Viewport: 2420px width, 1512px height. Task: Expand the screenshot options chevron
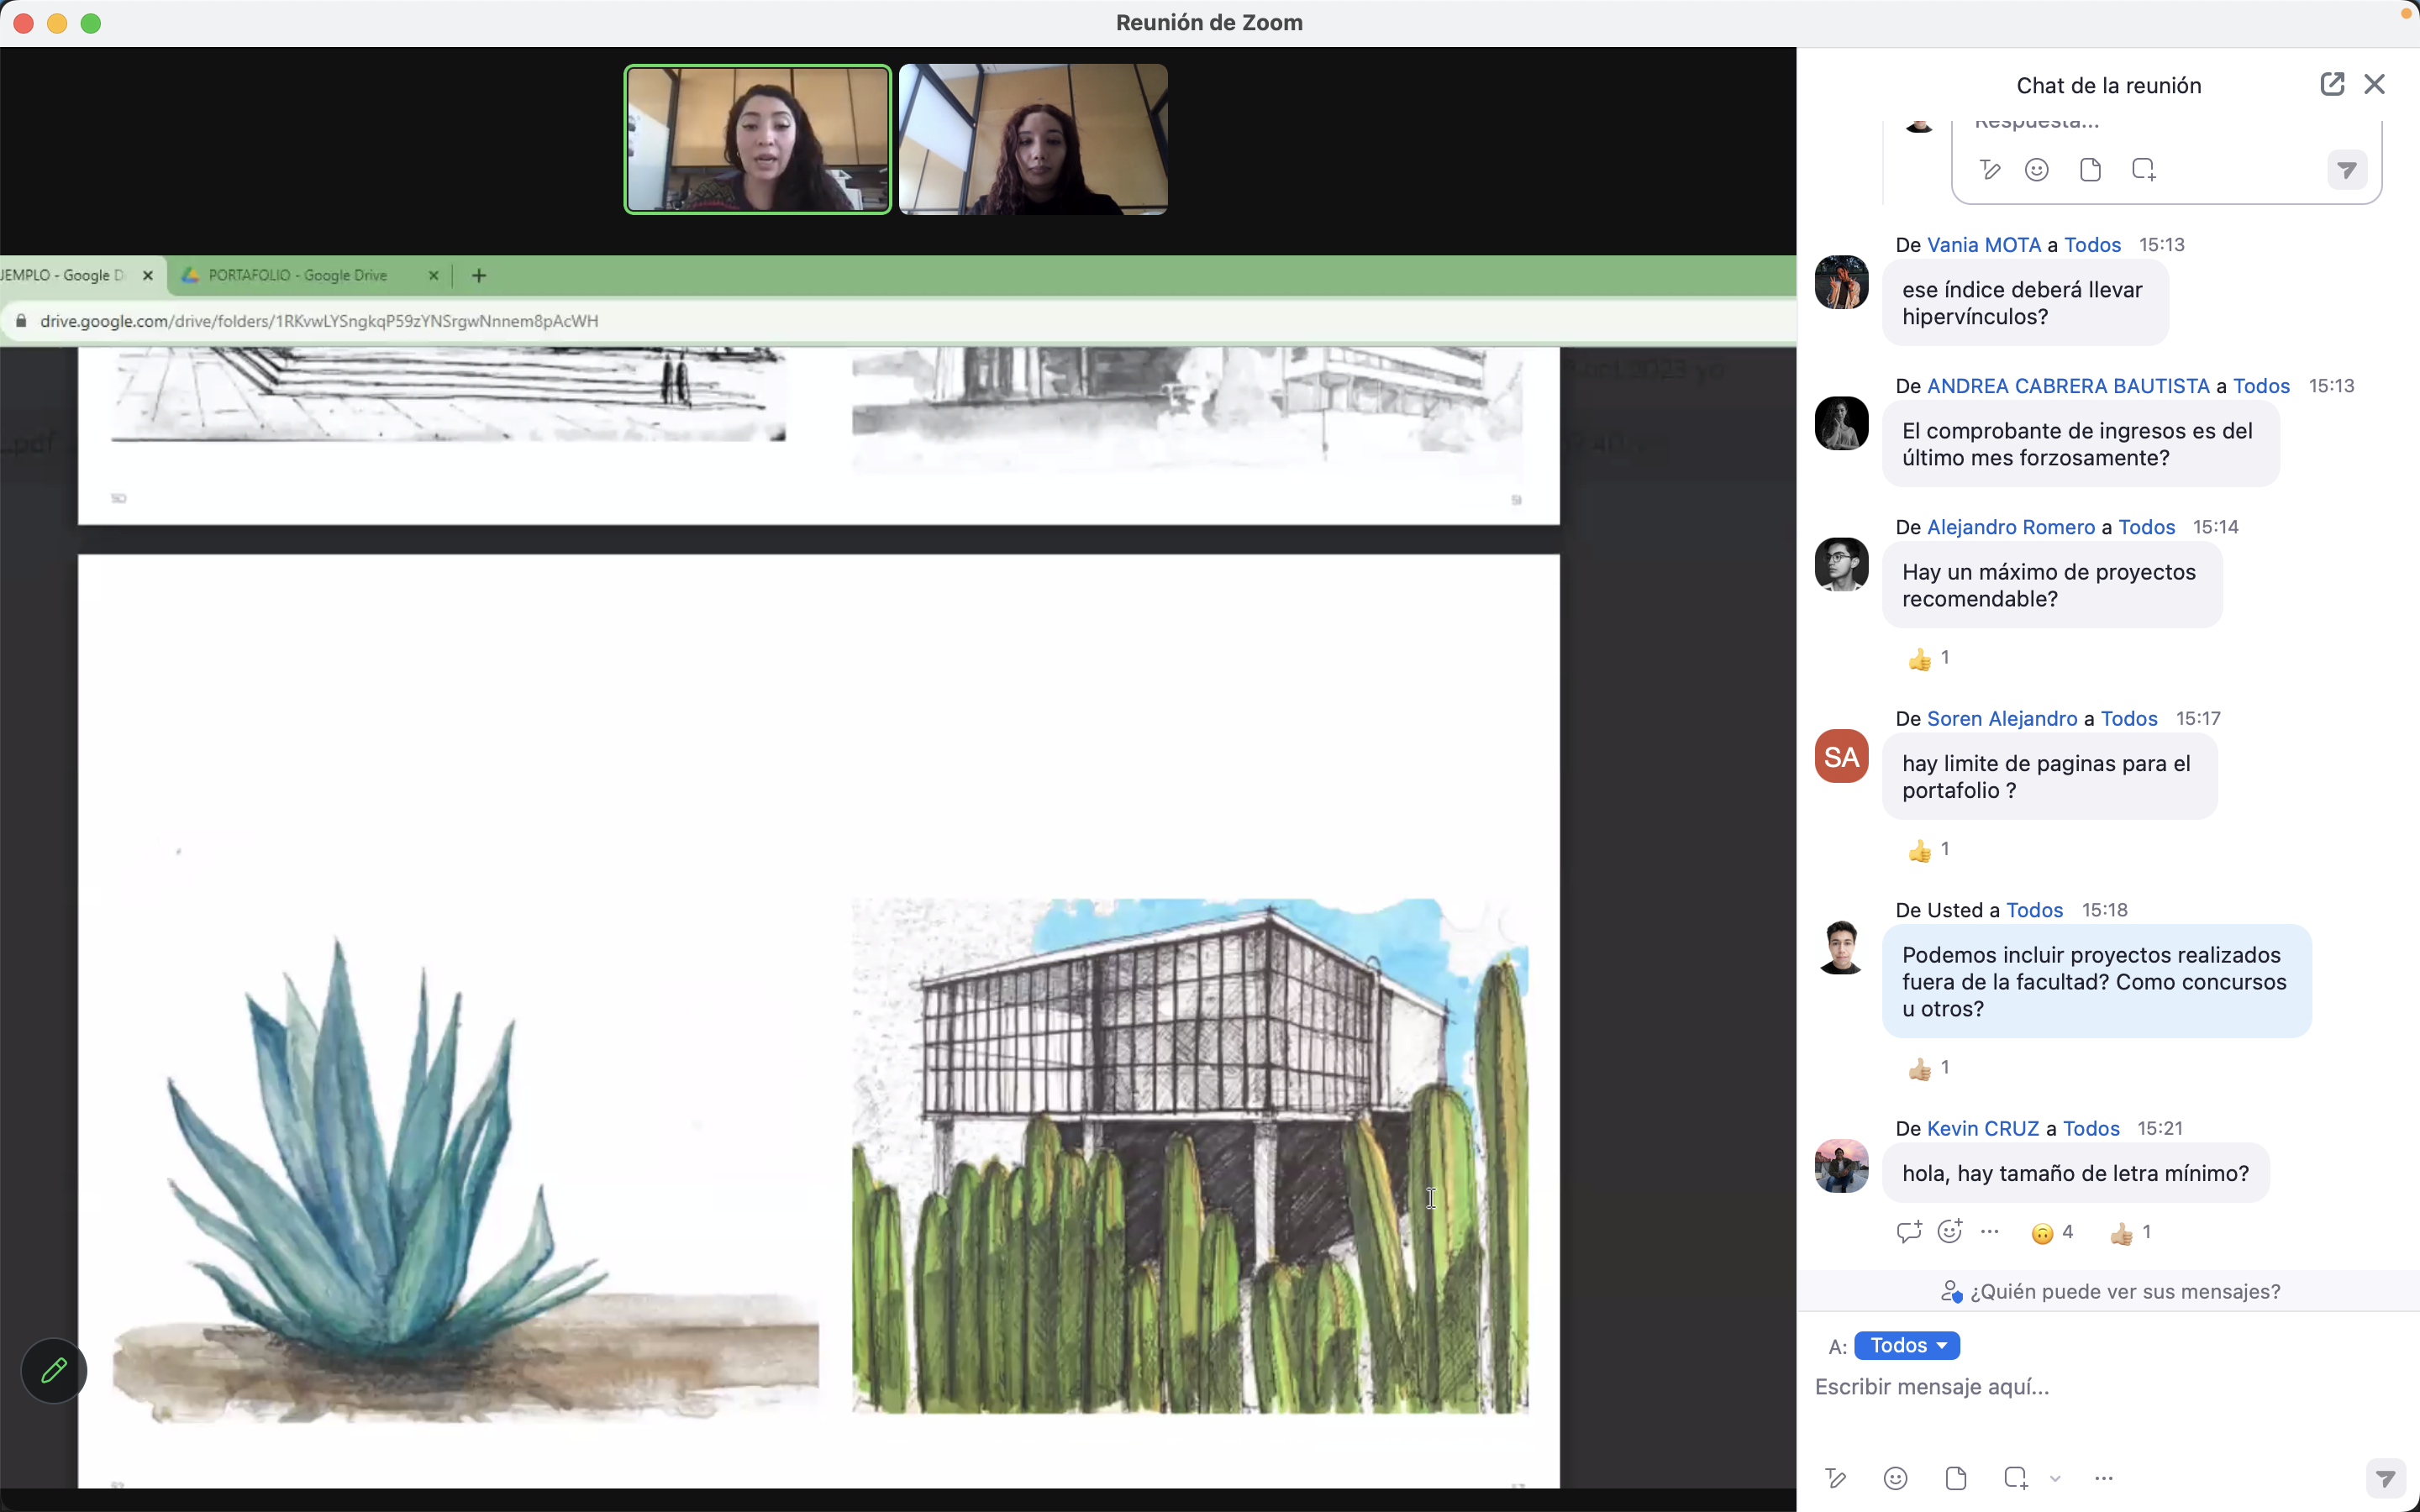tap(2055, 1478)
